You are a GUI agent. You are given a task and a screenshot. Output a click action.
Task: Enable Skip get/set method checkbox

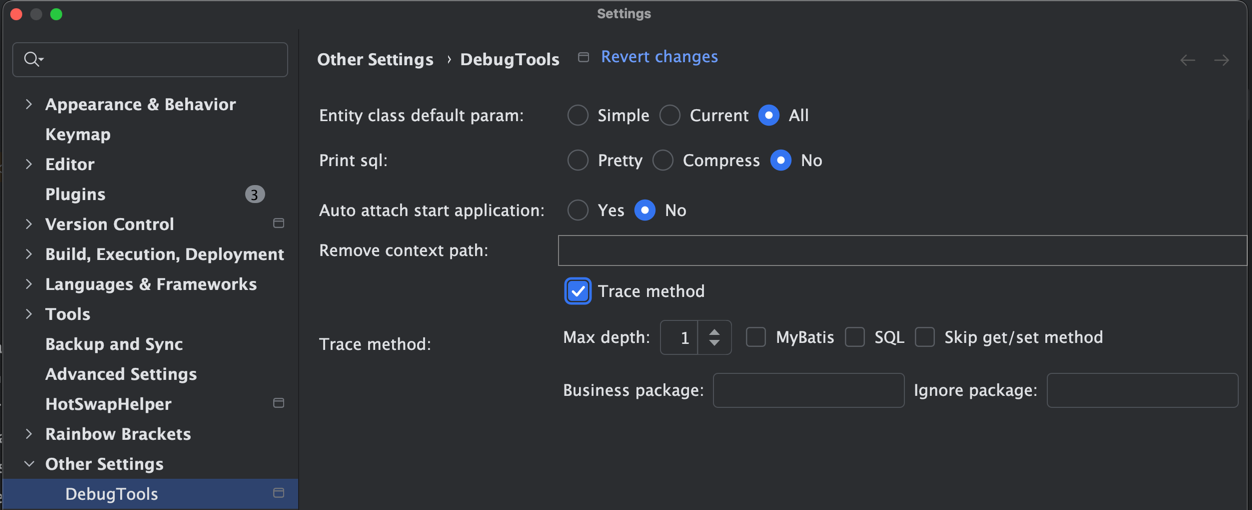925,337
